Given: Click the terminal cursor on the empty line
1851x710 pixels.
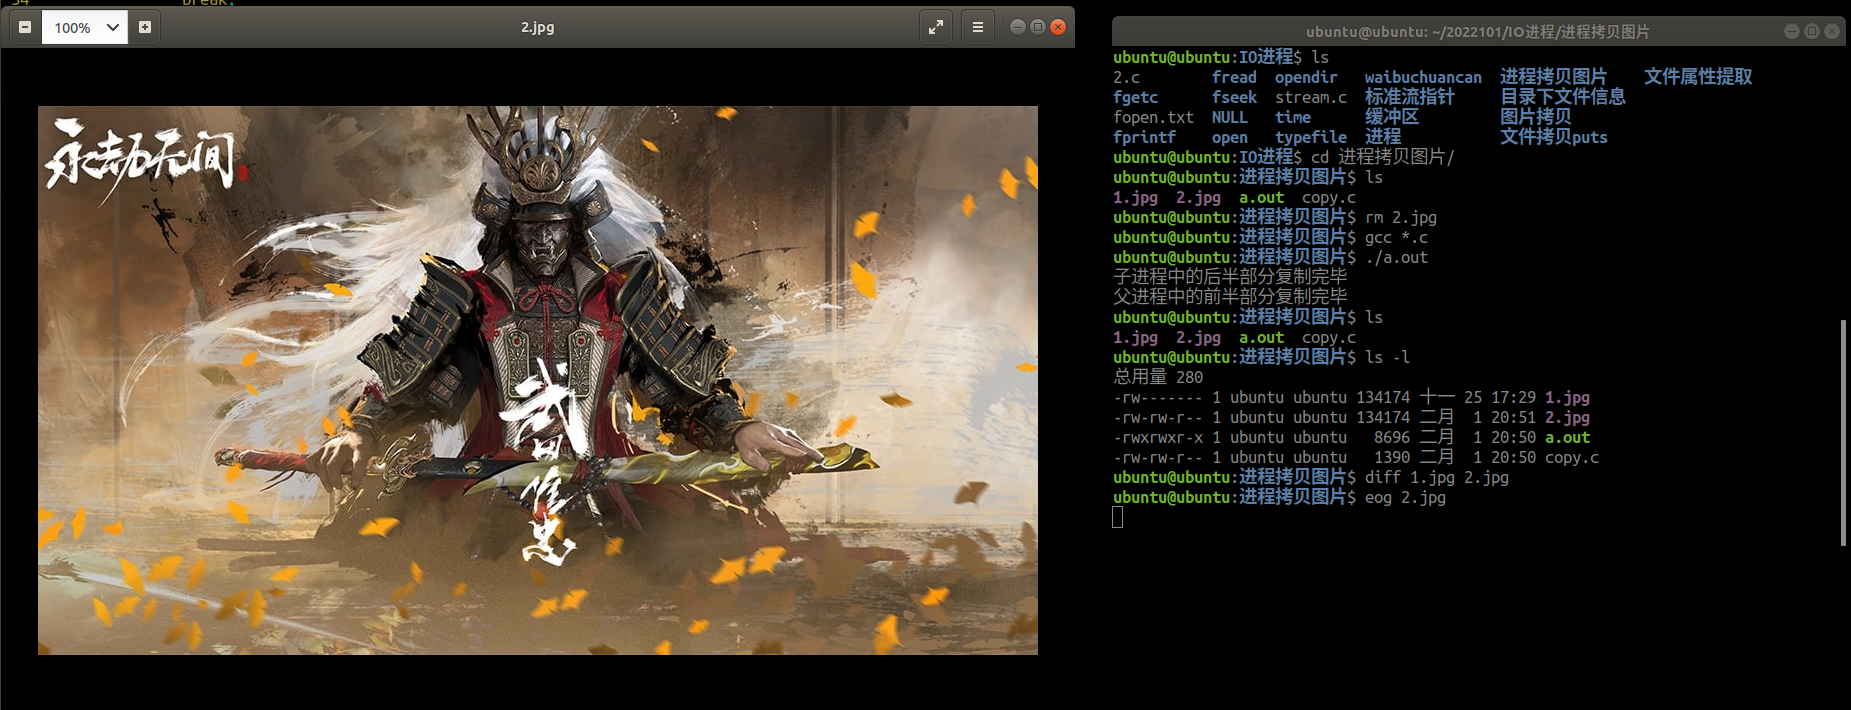Looking at the screenshot, I should (x=1118, y=517).
